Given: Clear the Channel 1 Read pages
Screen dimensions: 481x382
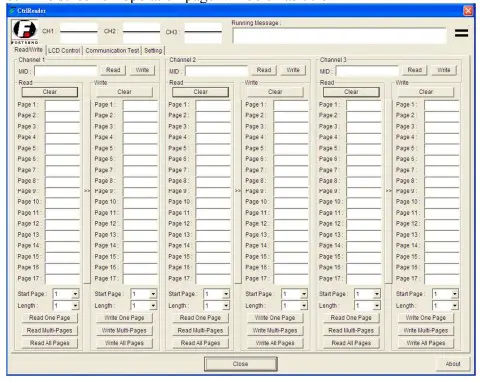Looking at the screenshot, I should 50,92.
